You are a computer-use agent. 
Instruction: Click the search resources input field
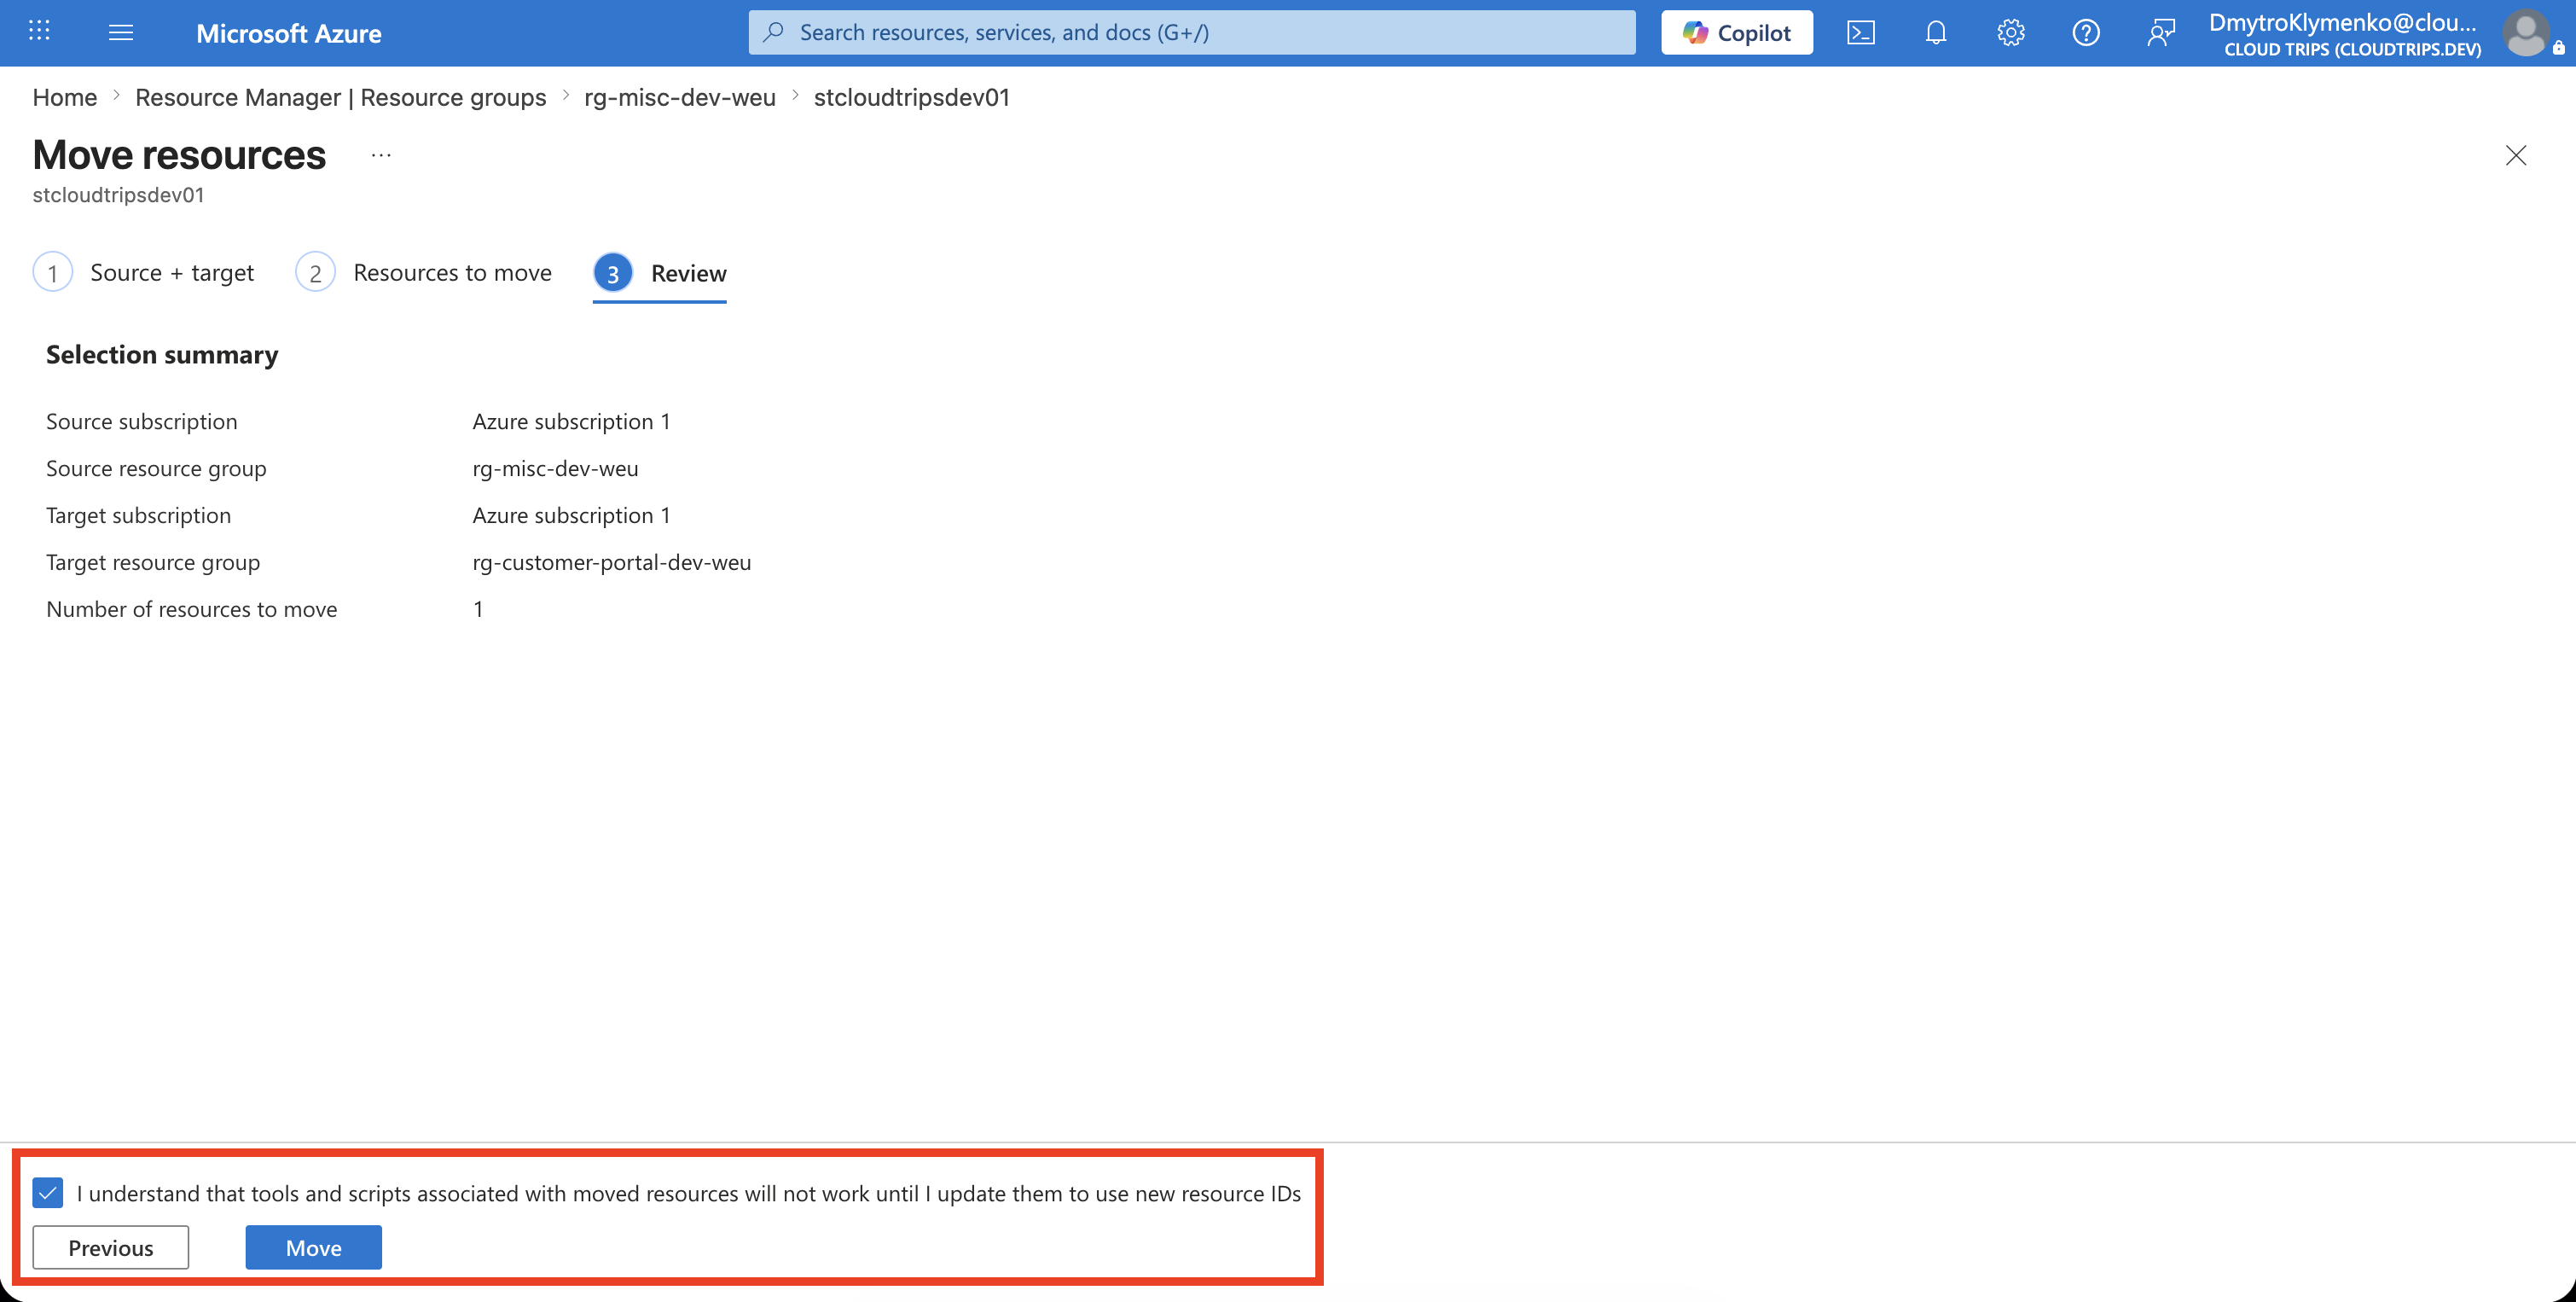1192,32
